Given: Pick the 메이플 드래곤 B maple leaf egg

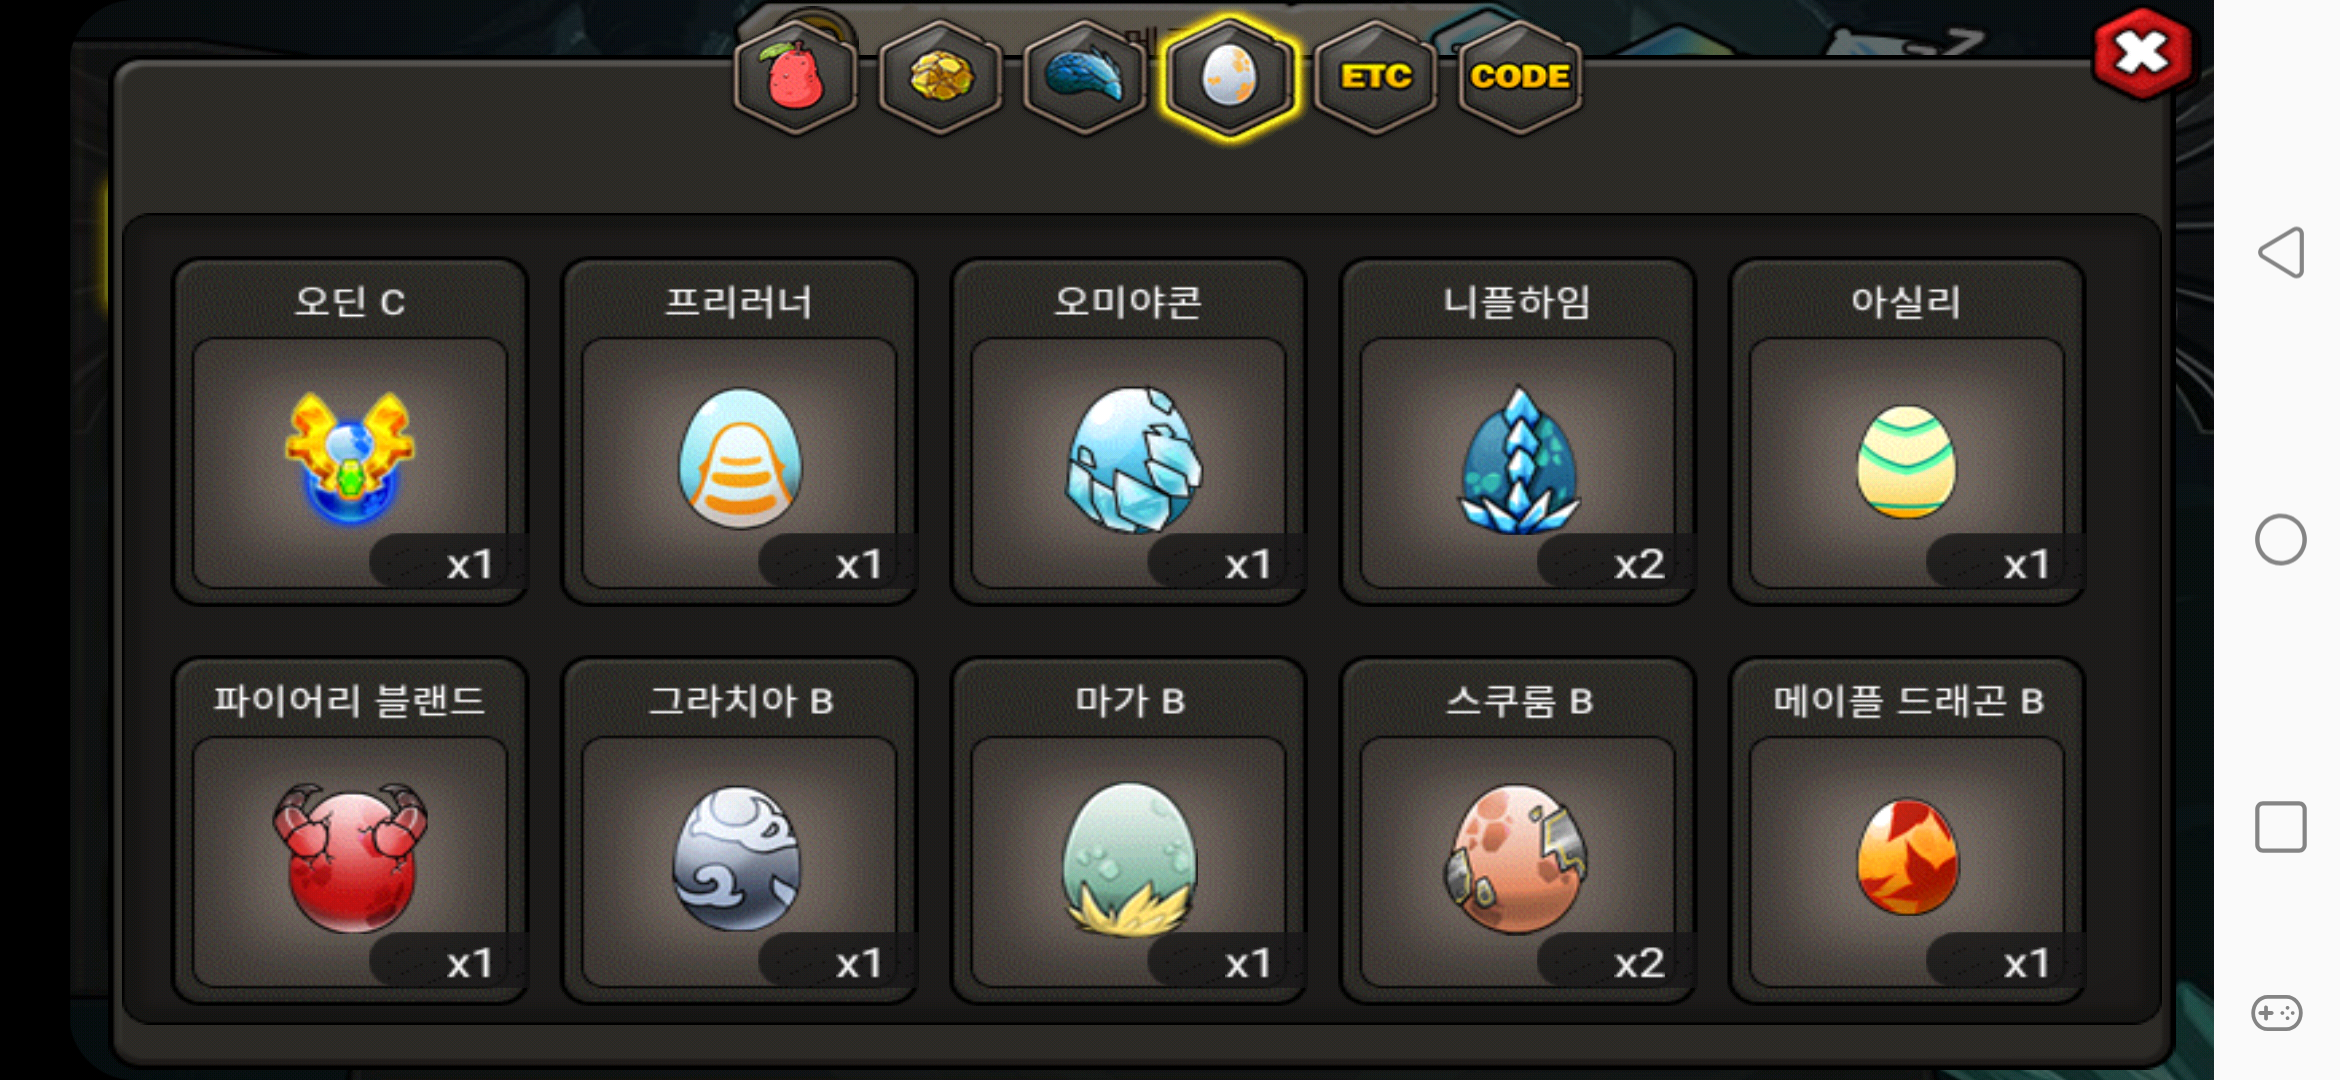Looking at the screenshot, I should [x=1906, y=830].
